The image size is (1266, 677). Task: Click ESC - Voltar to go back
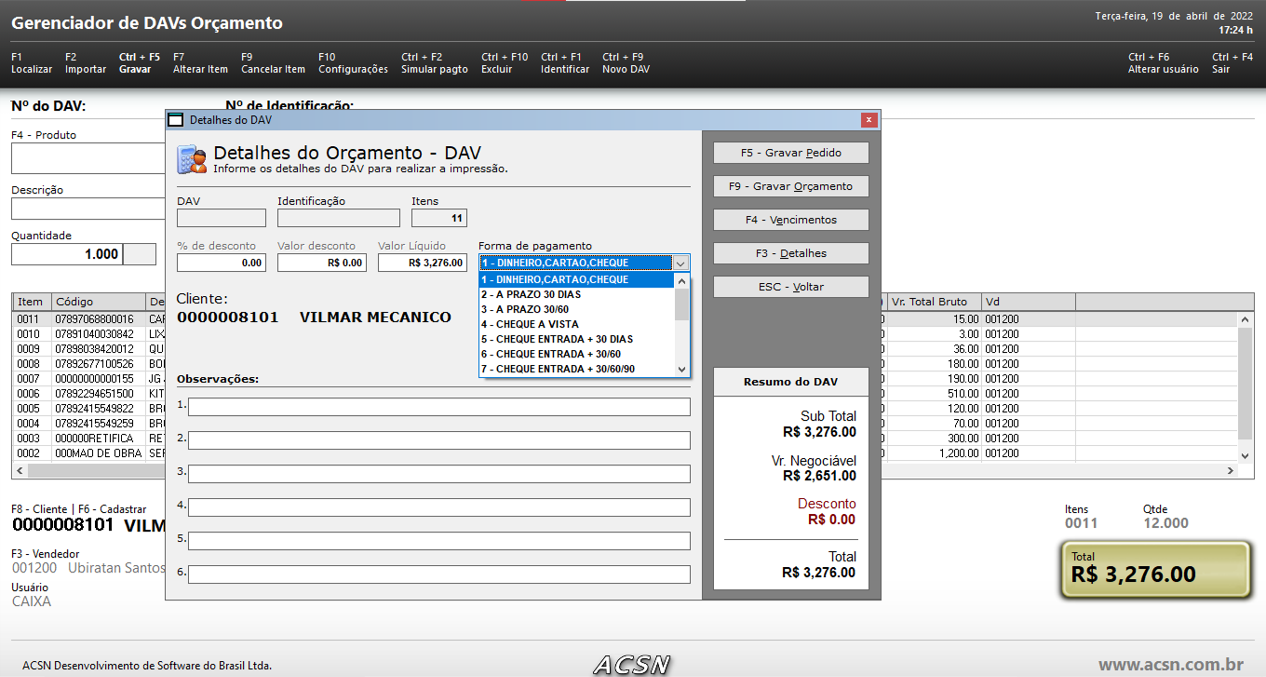point(790,287)
